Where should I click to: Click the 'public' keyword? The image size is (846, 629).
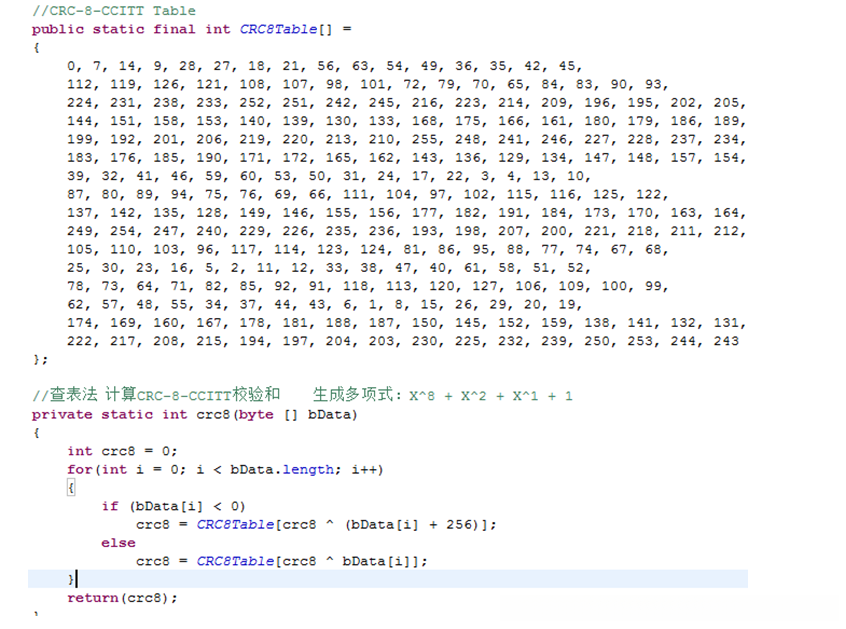point(58,29)
